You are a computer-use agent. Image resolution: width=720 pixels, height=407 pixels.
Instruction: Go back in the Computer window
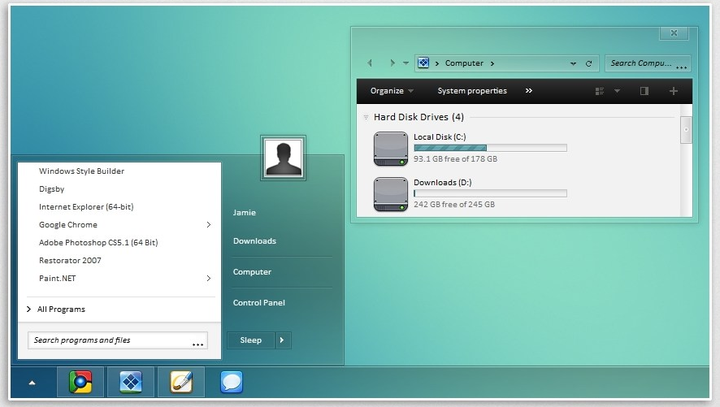(x=370, y=63)
